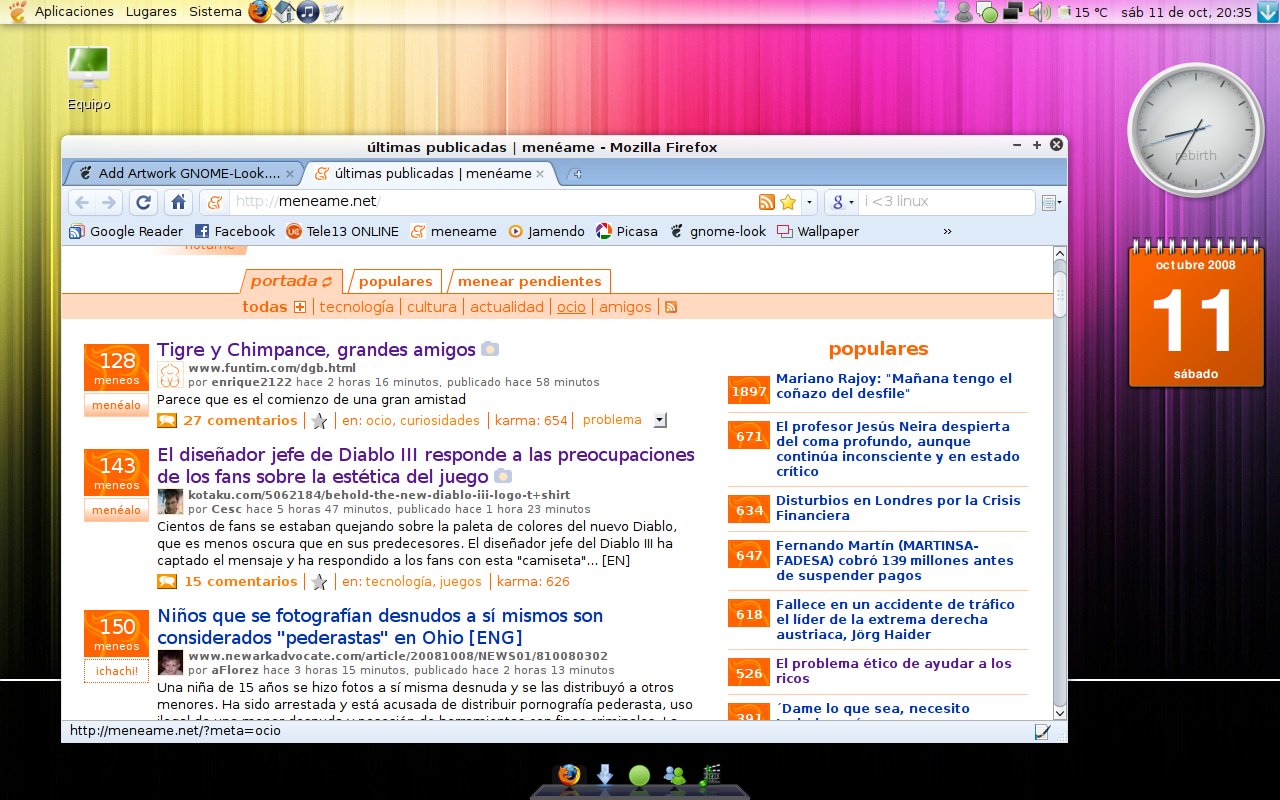
Task: Open the address bar history dropdown
Action: [809, 202]
